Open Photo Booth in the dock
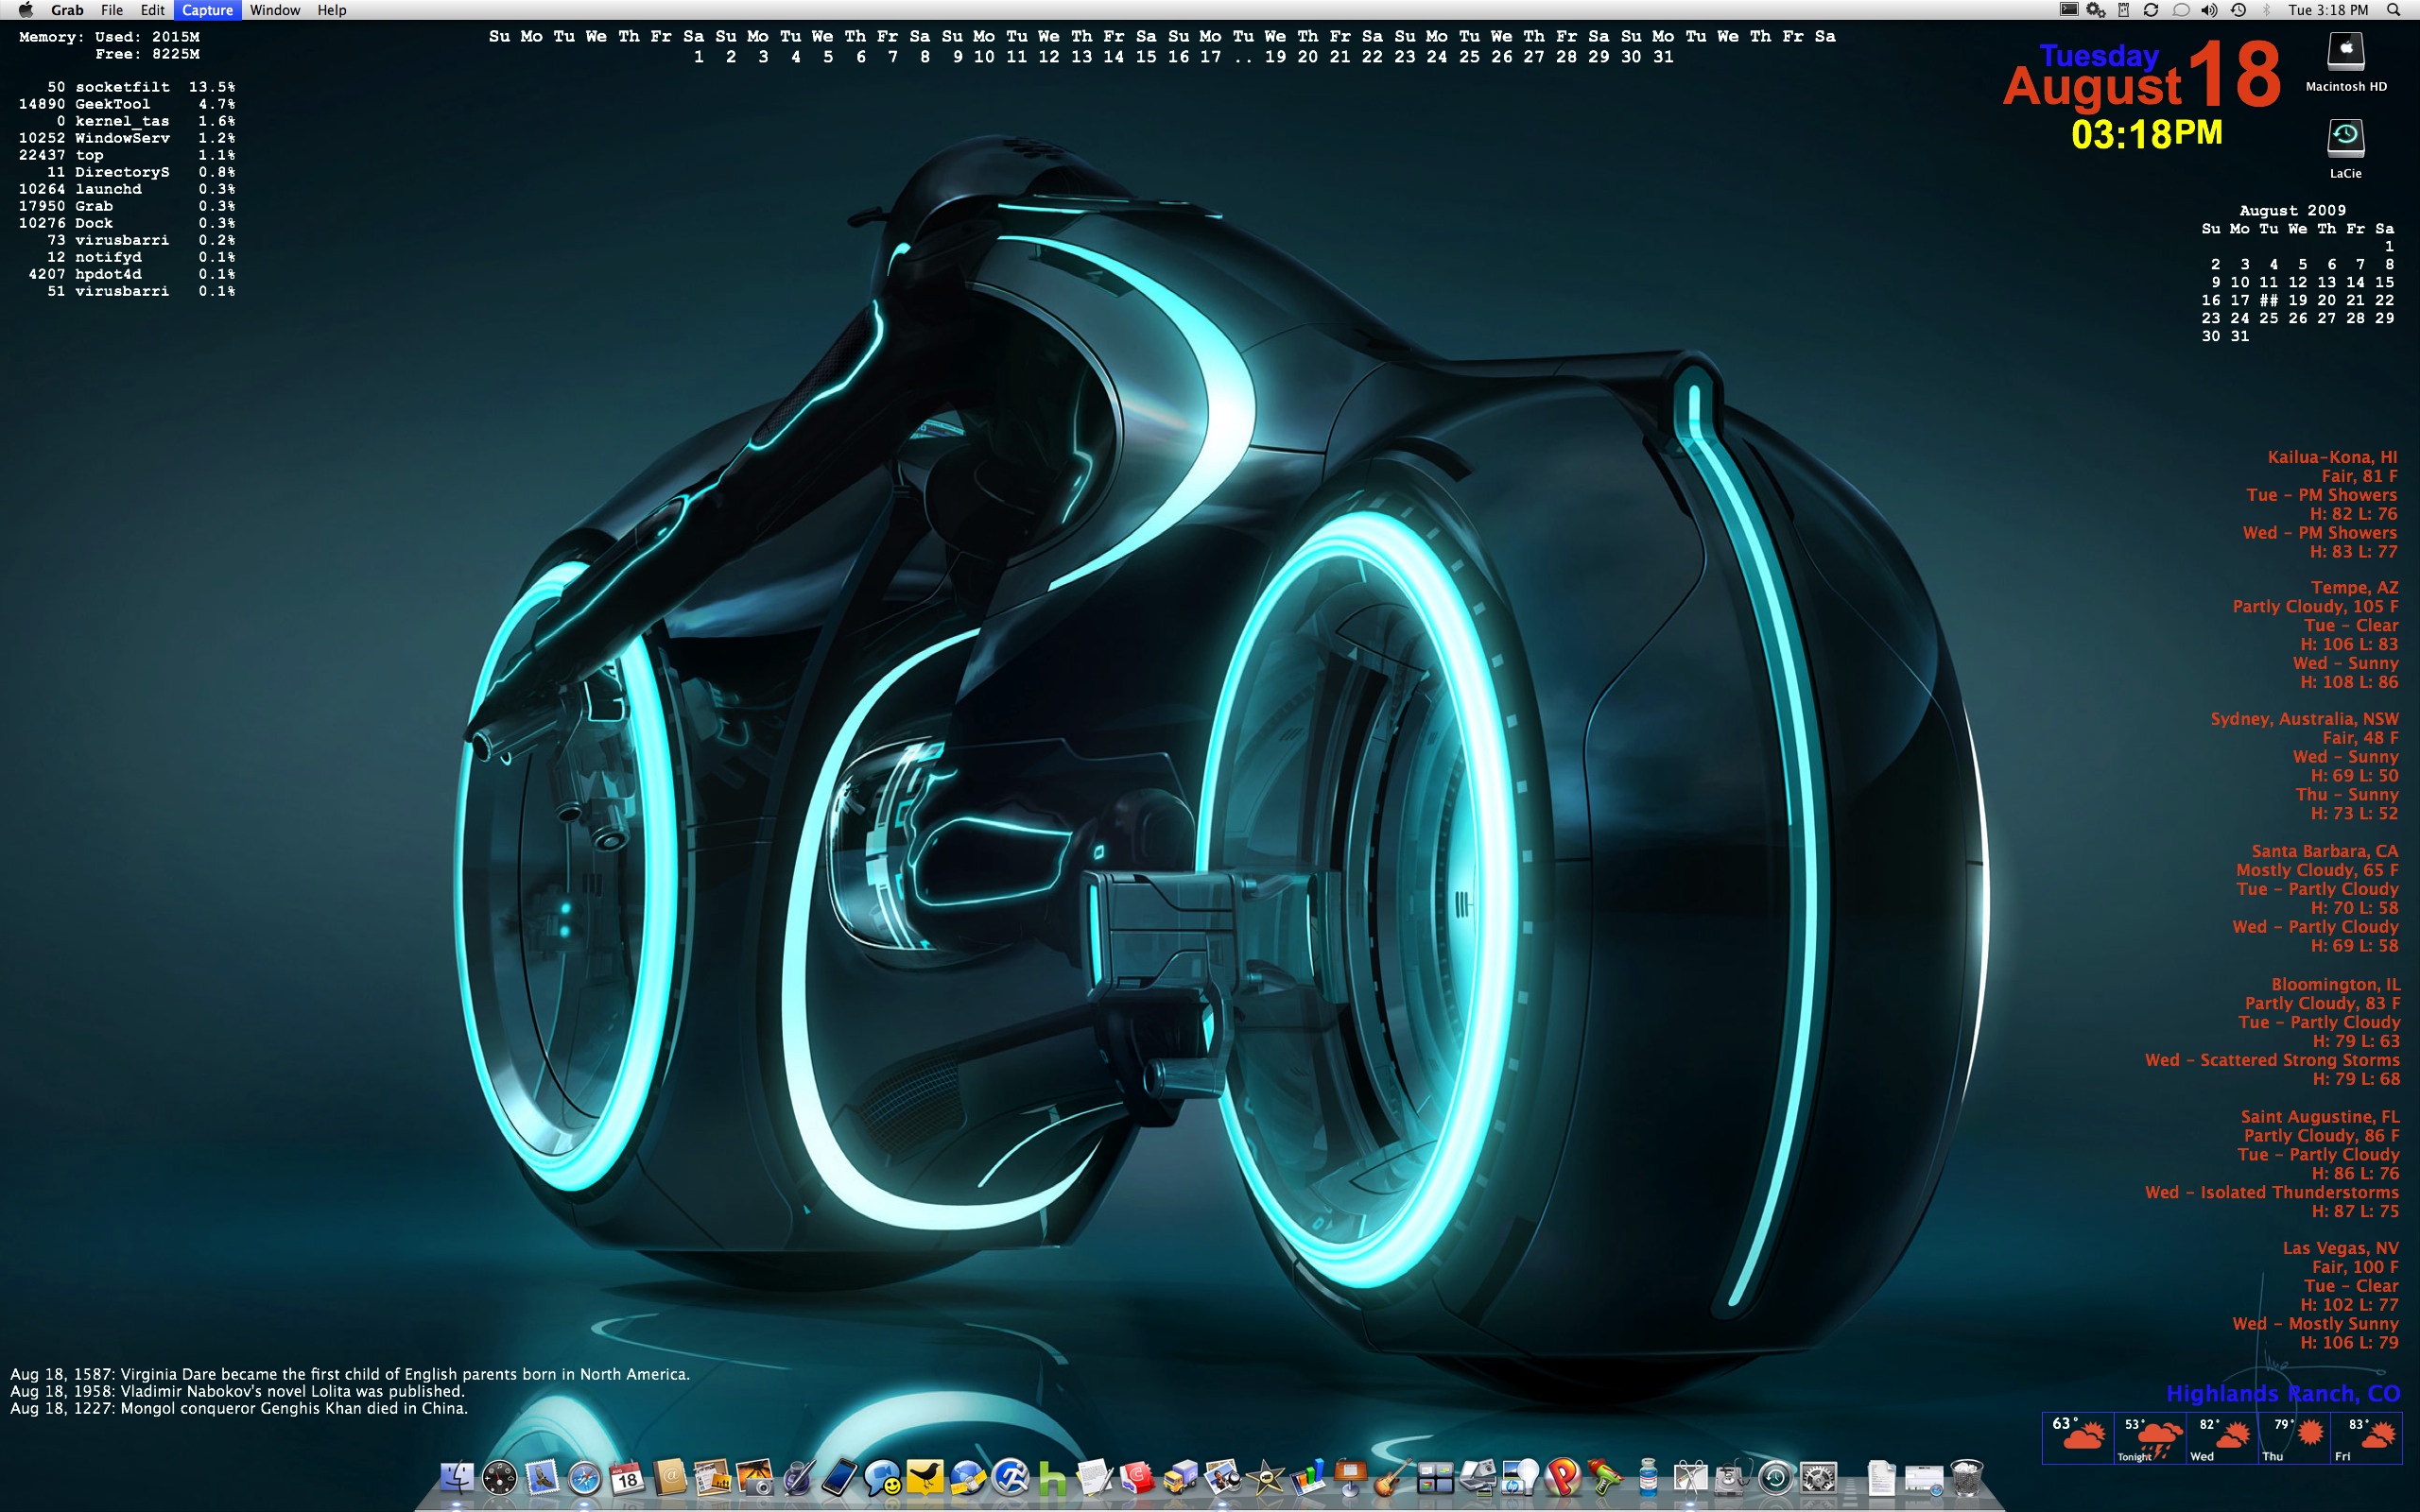The height and width of the screenshot is (1512, 2420). click(755, 1477)
